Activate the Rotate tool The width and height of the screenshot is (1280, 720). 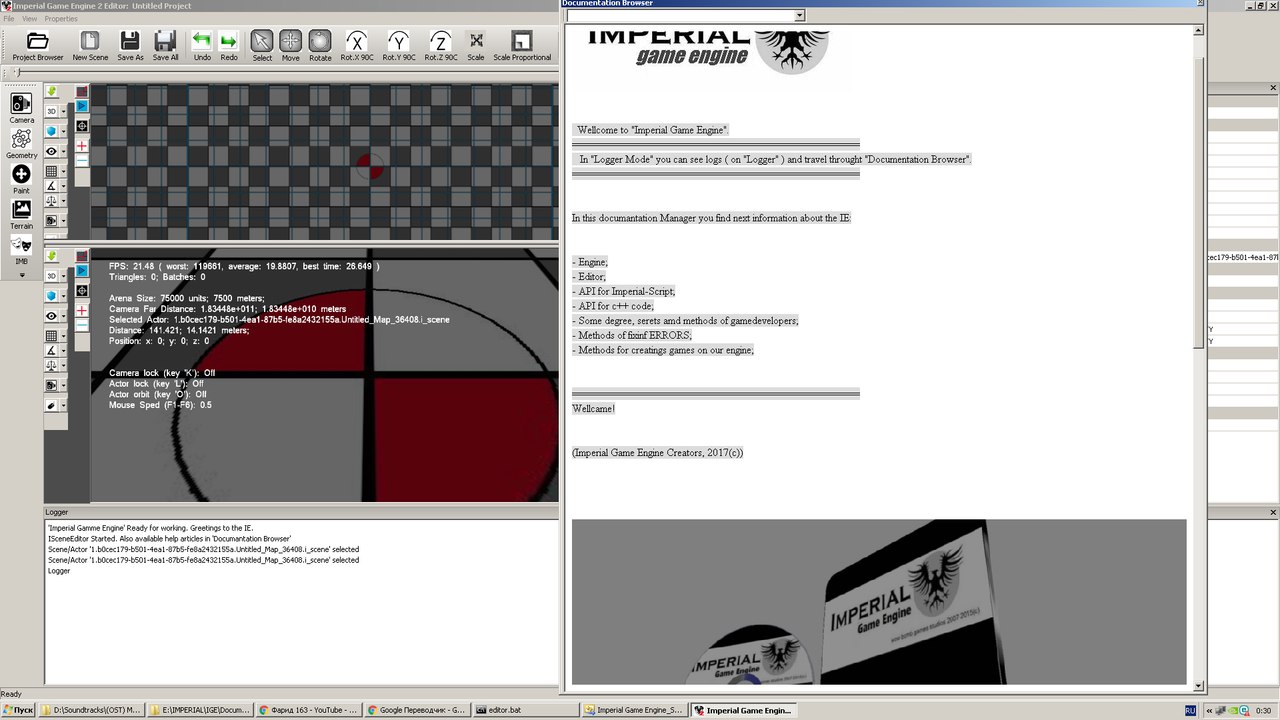click(x=320, y=45)
